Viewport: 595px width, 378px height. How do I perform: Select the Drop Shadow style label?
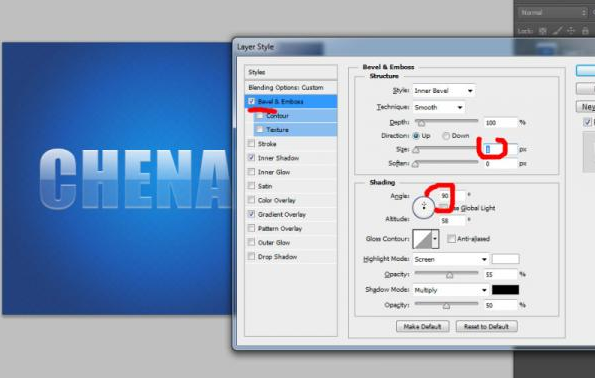coord(277,257)
